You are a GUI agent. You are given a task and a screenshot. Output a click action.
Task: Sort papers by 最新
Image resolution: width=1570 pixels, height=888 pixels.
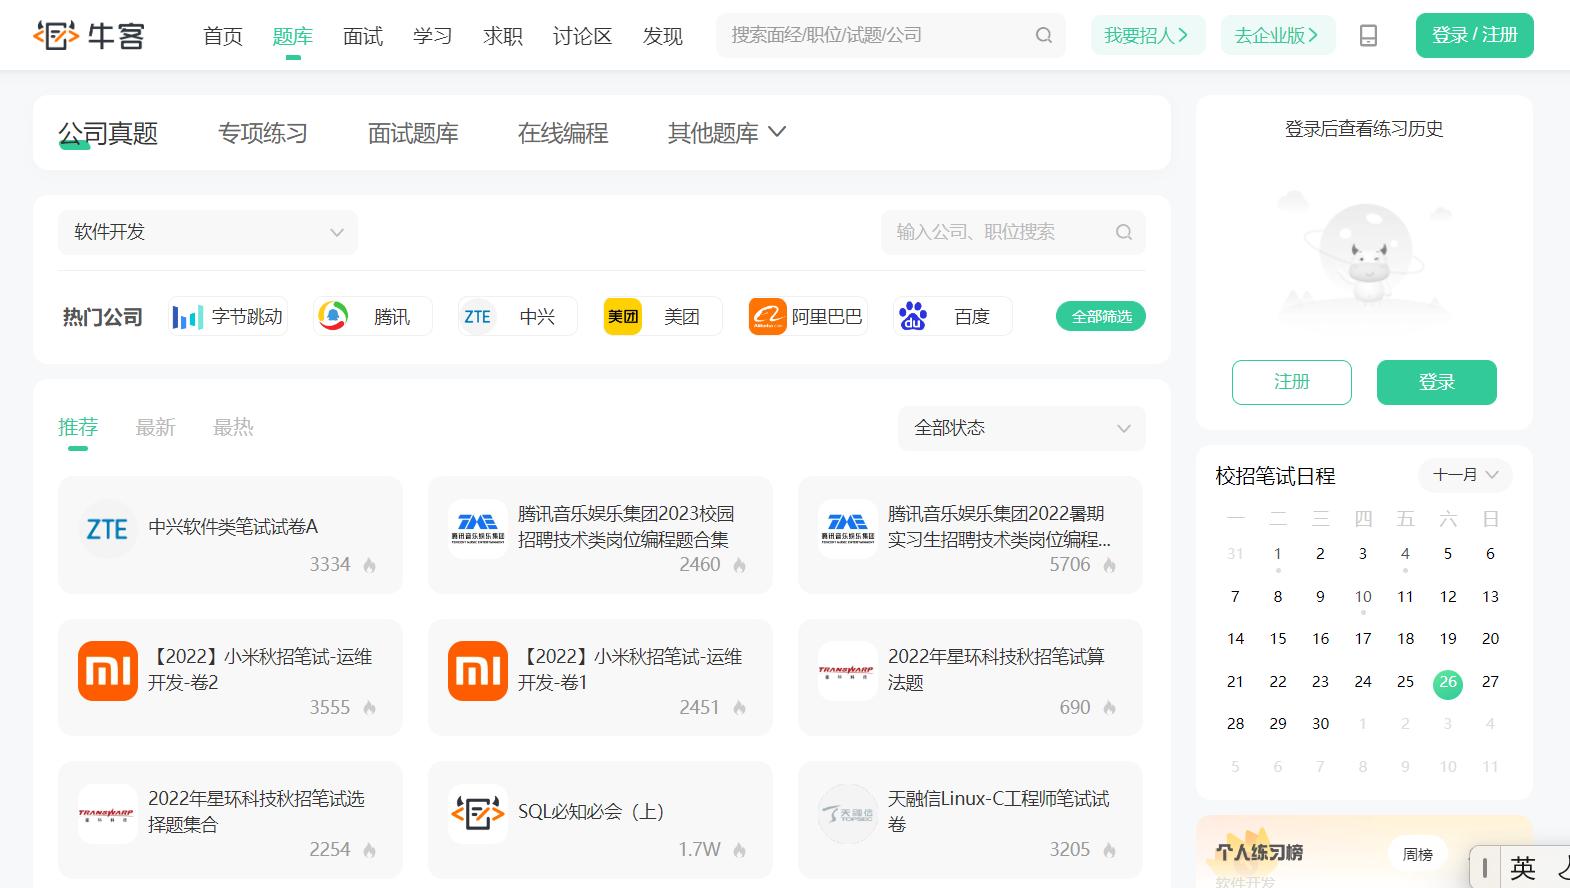point(155,428)
